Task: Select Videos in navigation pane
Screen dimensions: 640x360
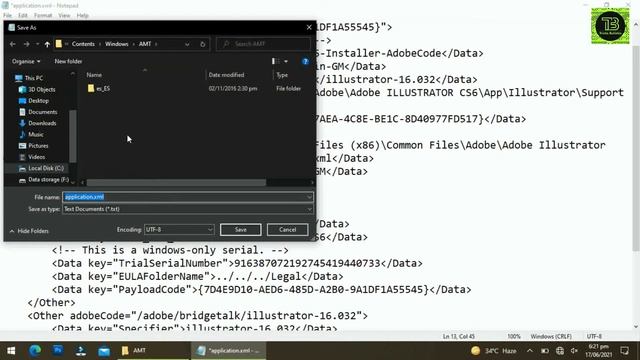Action: 36,157
